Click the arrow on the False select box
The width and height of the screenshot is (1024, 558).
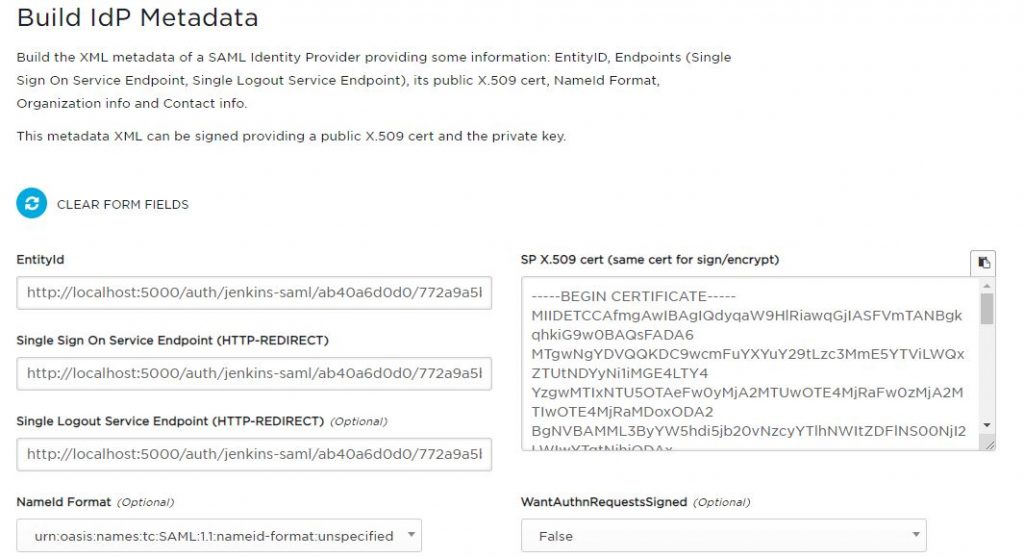click(916, 534)
